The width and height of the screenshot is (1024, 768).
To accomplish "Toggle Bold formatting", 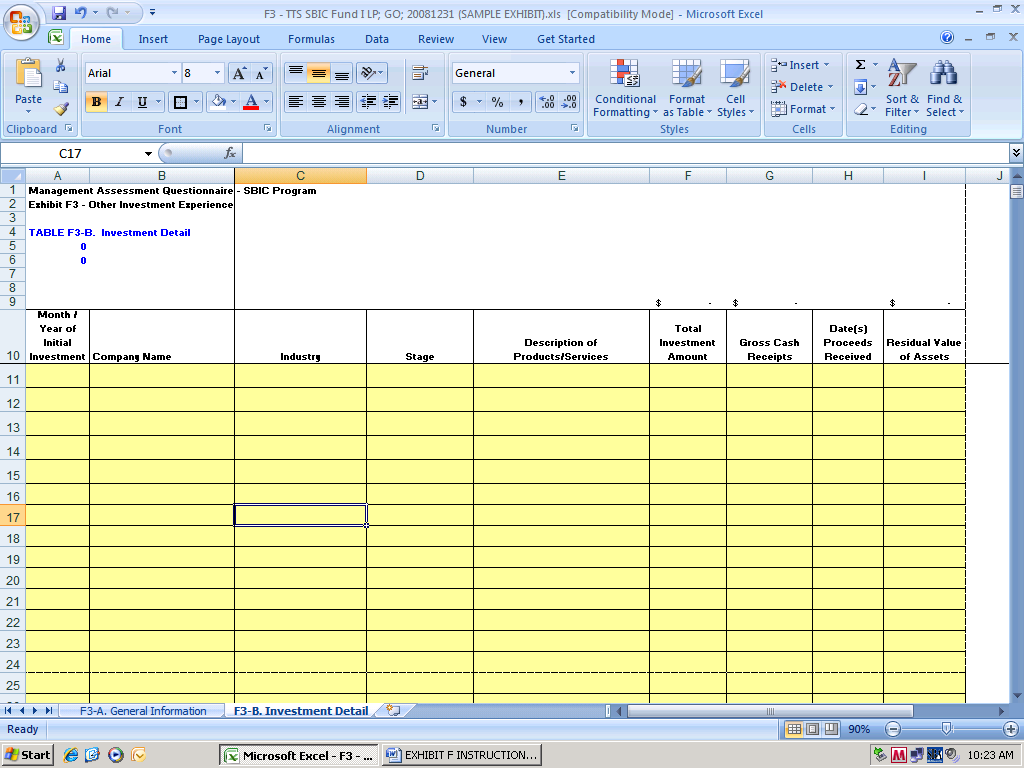I will (97, 102).
